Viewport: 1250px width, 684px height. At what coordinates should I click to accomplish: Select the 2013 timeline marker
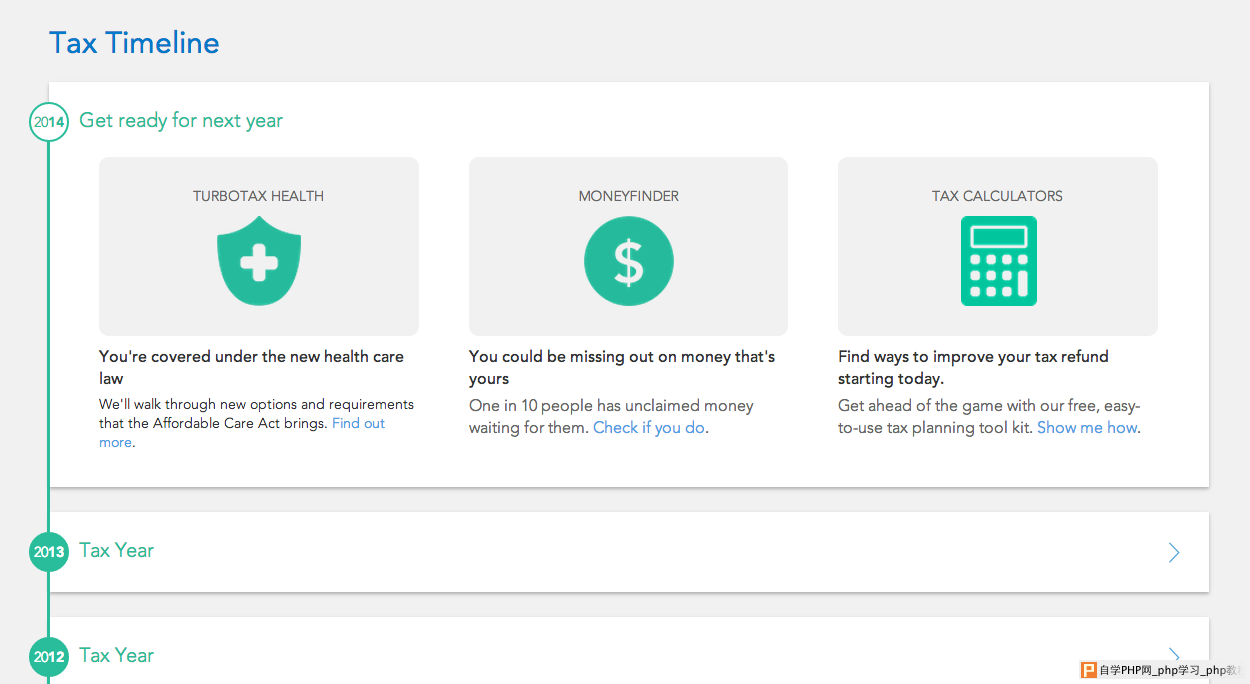49,552
